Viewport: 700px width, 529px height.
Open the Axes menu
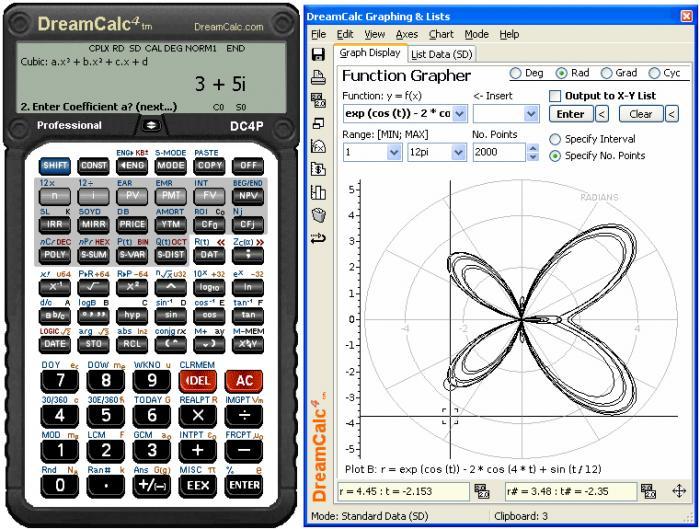click(x=407, y=34)
